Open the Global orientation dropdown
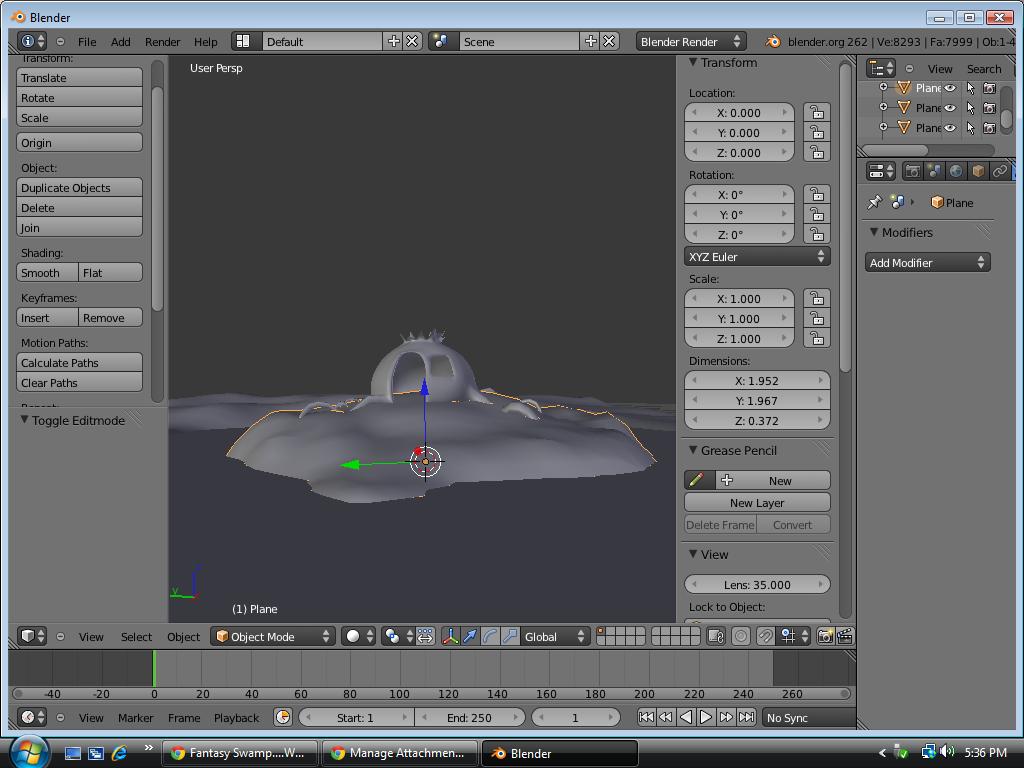Viewport: 1024px width, 768px height. click(x=554, y=636)
